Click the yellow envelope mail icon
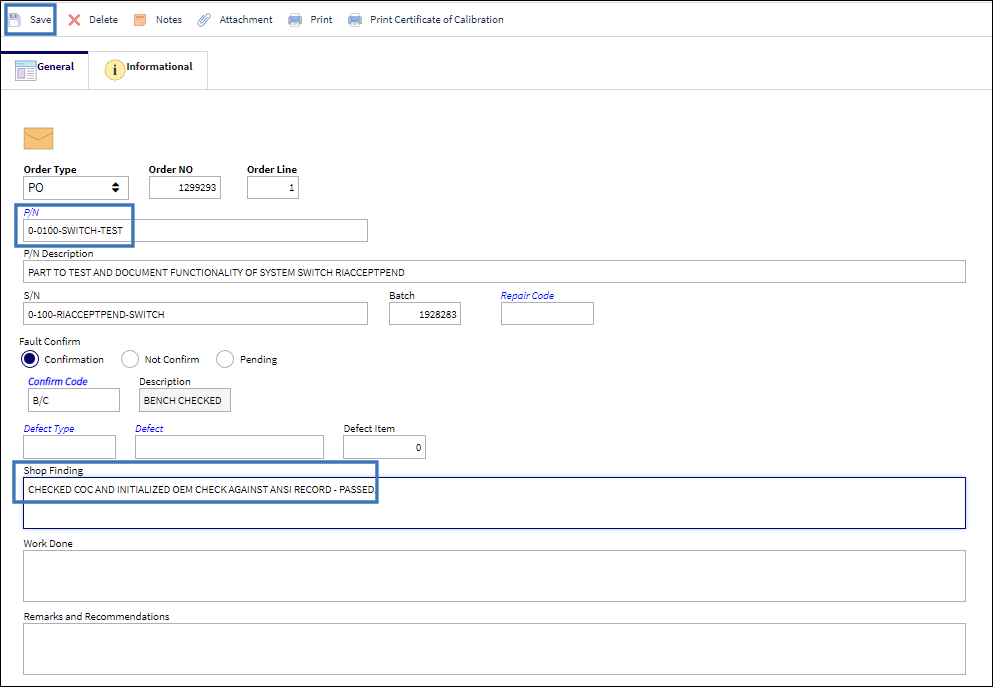993x687 pixels. [x=39, y=139]
